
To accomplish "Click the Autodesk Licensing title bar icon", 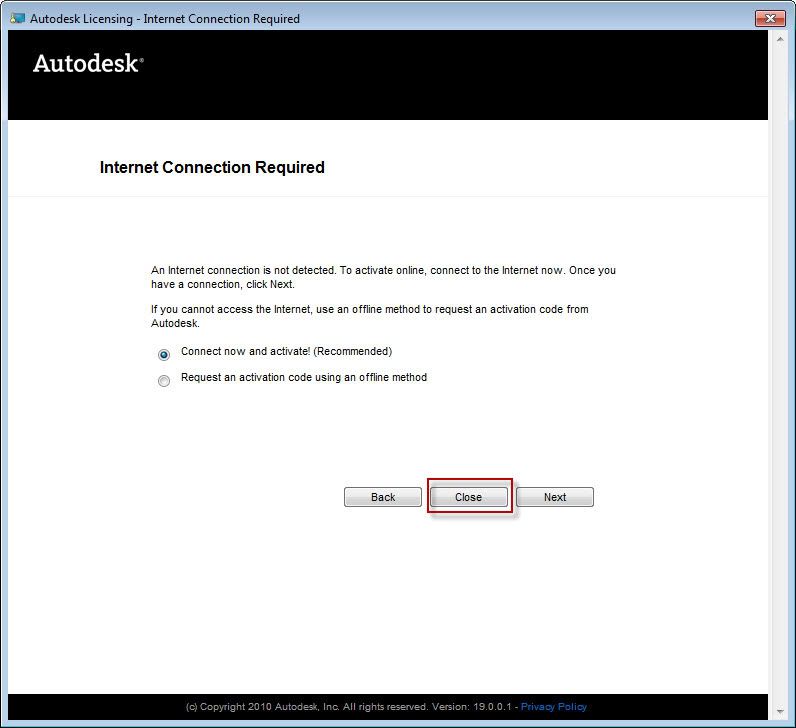I will pos(17,18).
